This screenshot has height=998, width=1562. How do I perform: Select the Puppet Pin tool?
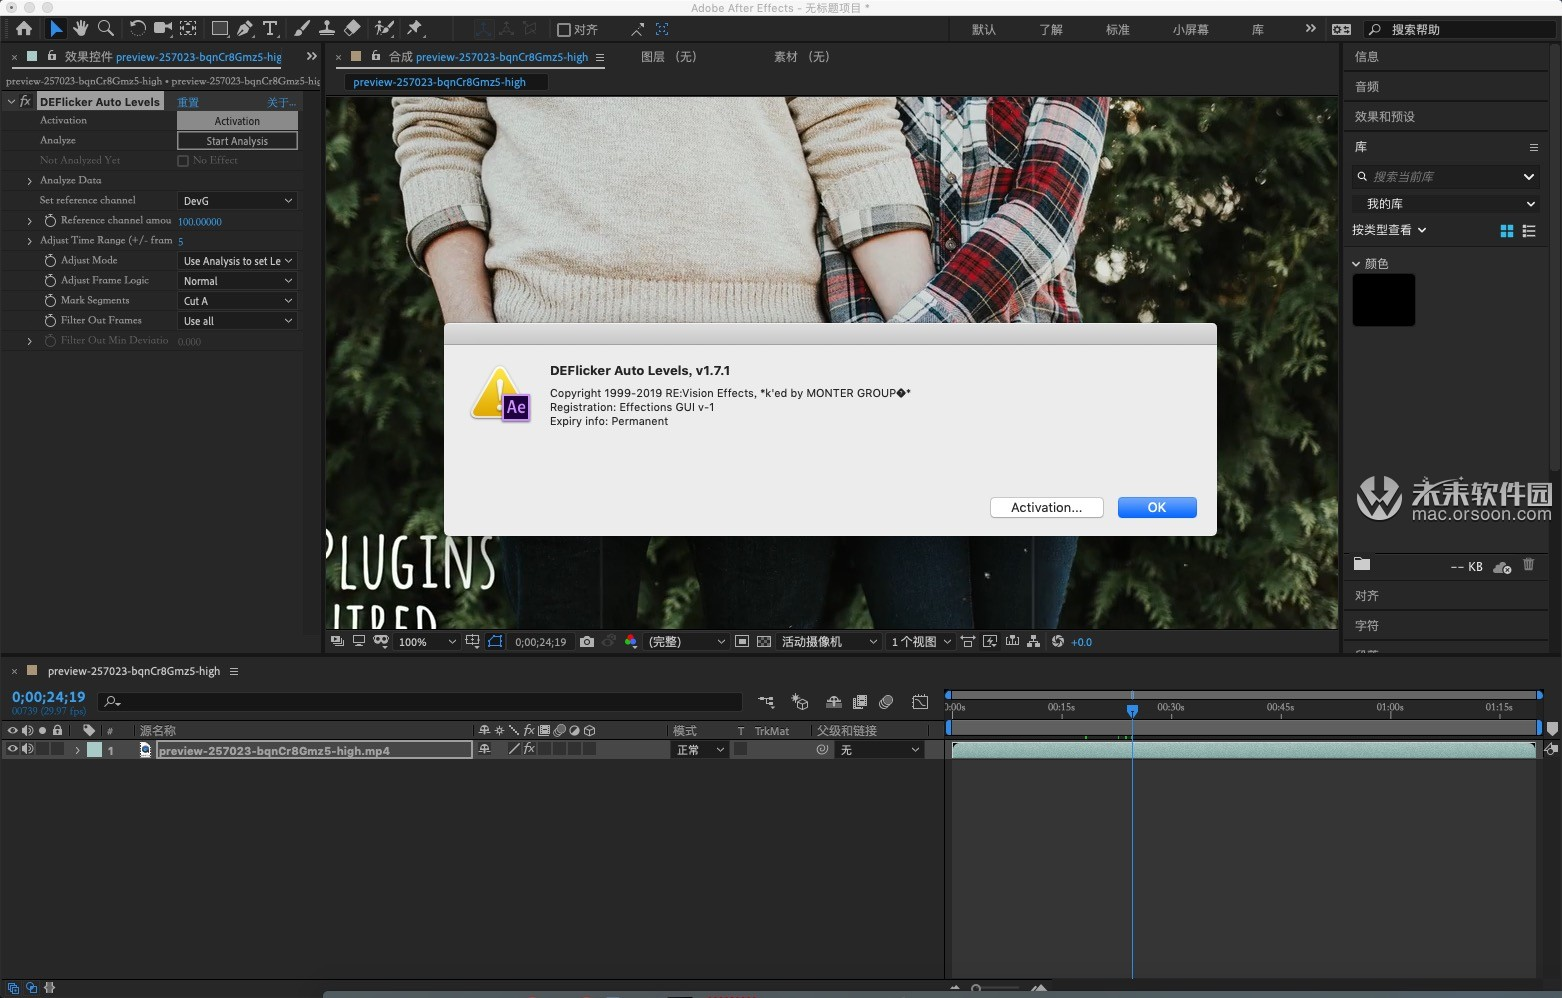click(415, 29)
